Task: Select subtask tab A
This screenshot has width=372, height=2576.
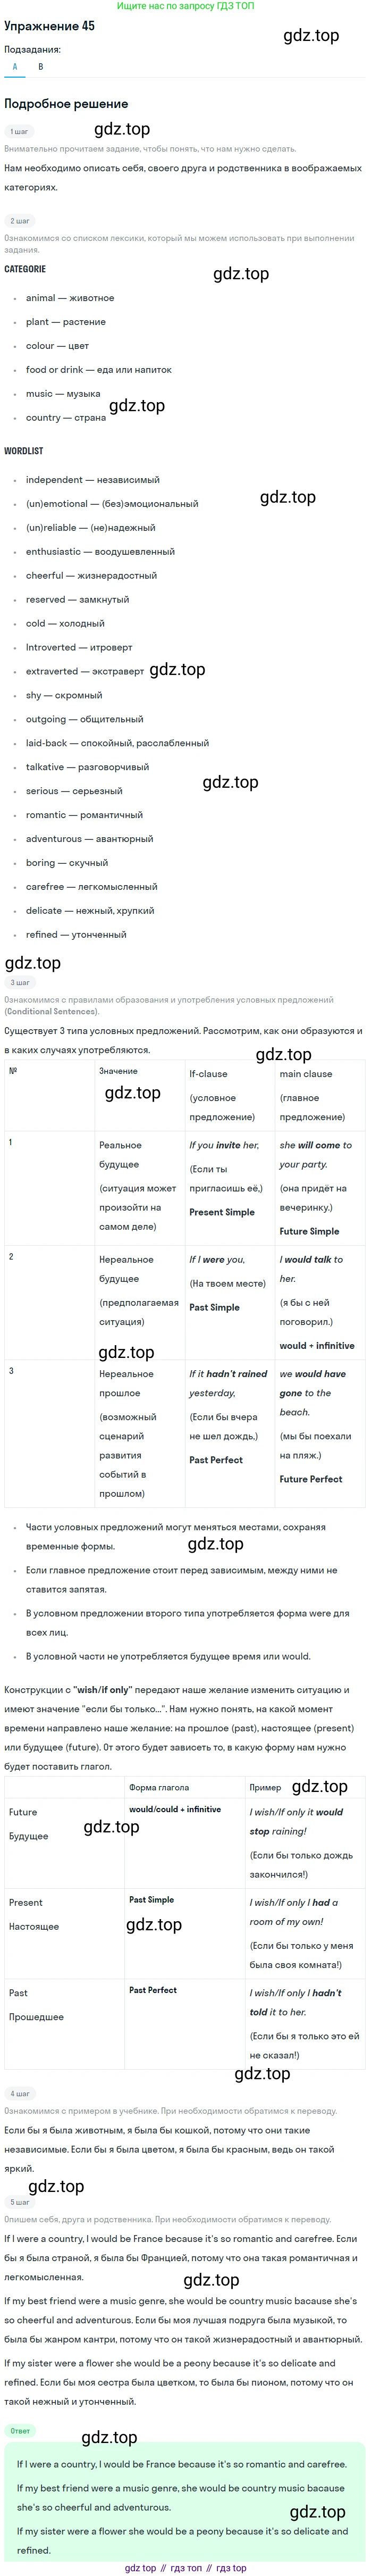Action: pos(15,67)
